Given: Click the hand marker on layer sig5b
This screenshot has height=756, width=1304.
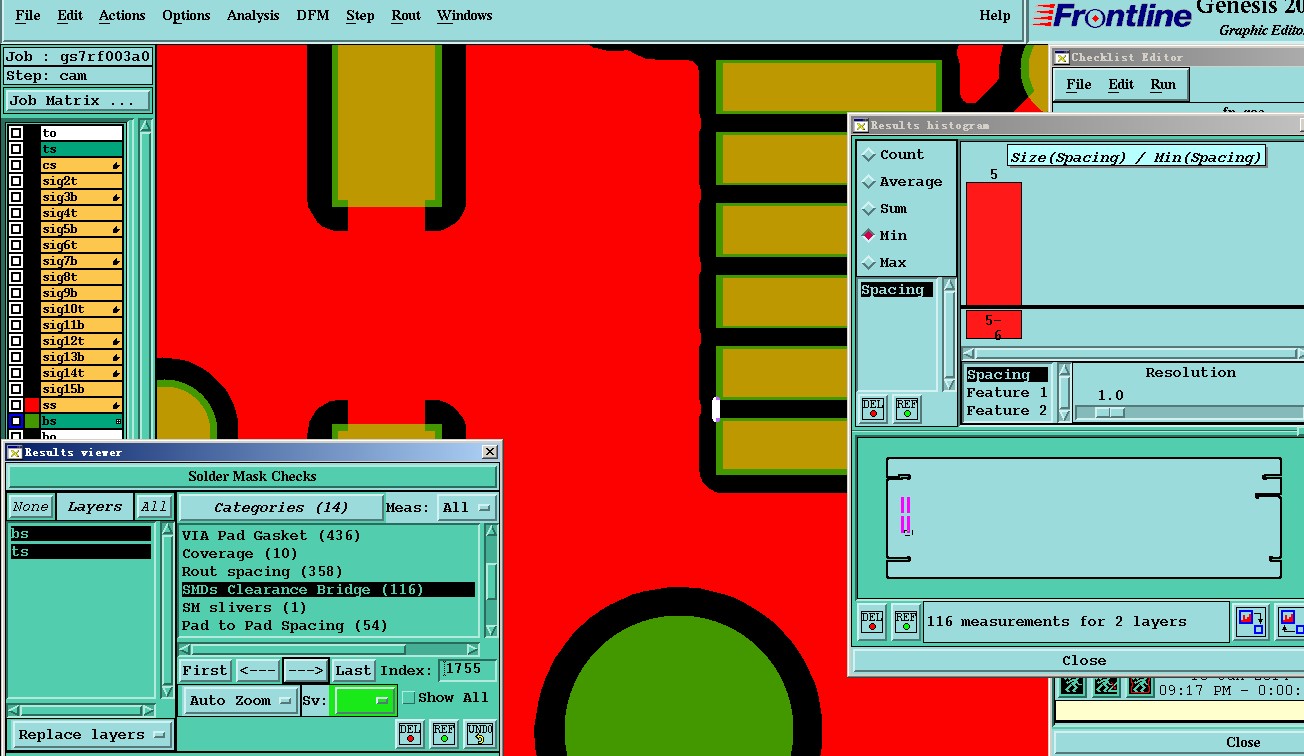Looking at the screenshot, I should point(116,229).
